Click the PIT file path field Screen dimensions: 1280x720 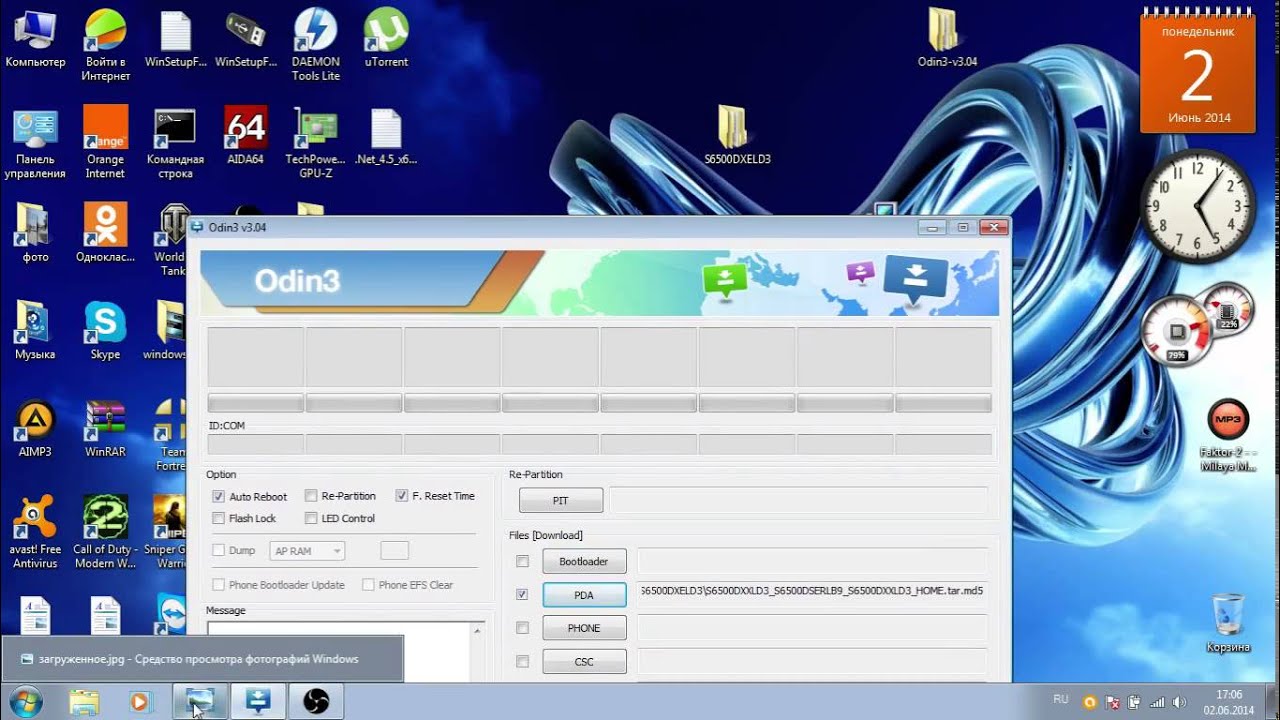click(x=799, y=500)
